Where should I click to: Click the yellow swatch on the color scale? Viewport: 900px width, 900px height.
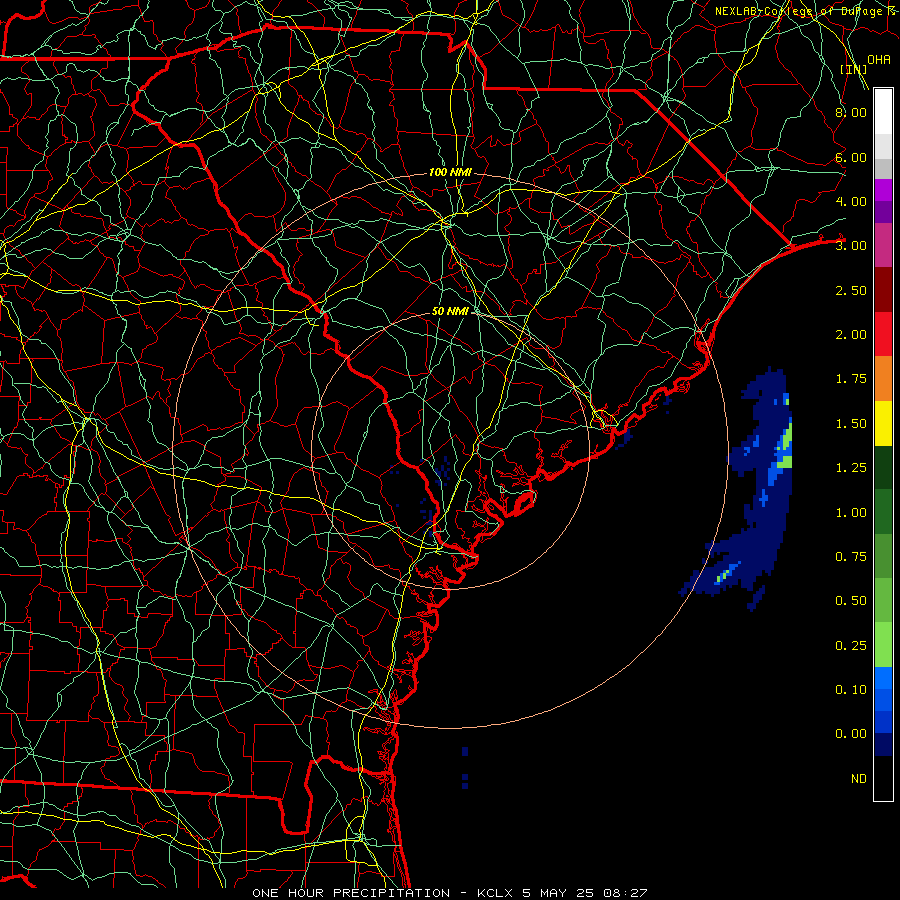tap(883, 423)
